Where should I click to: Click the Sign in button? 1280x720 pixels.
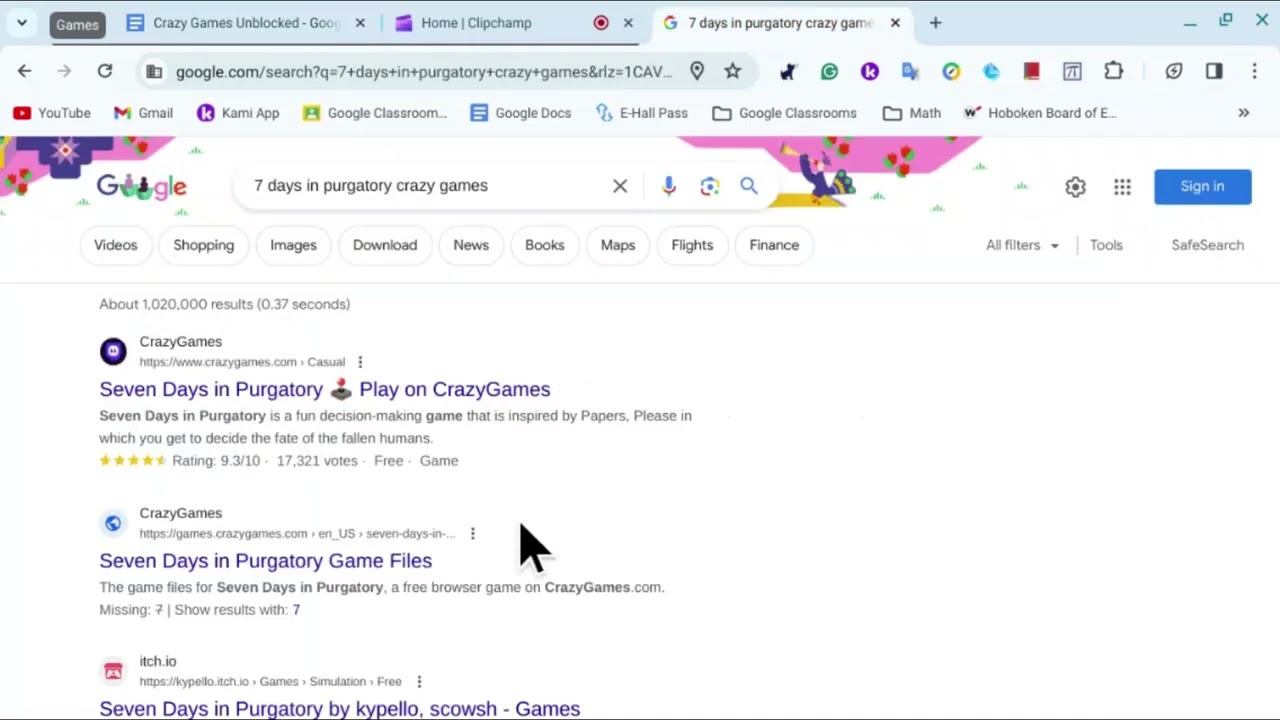pyautogui.click(x=1202, y=187)
